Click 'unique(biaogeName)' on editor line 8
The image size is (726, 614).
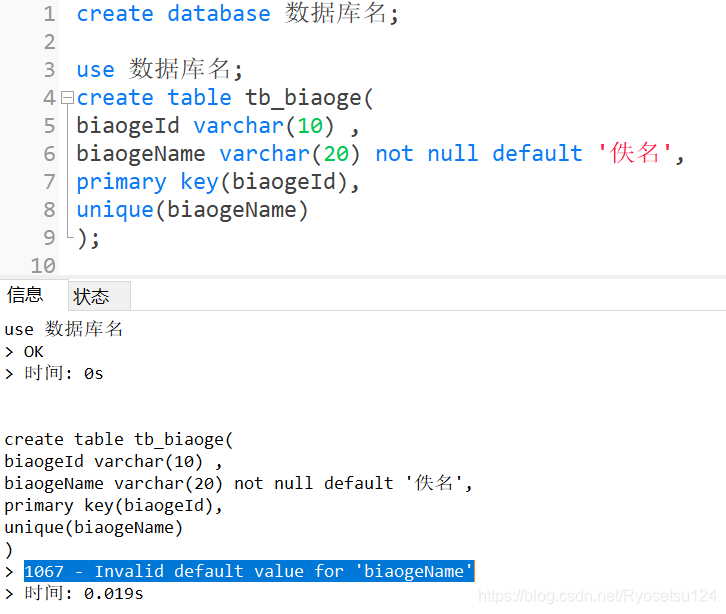tap(192, 210)
